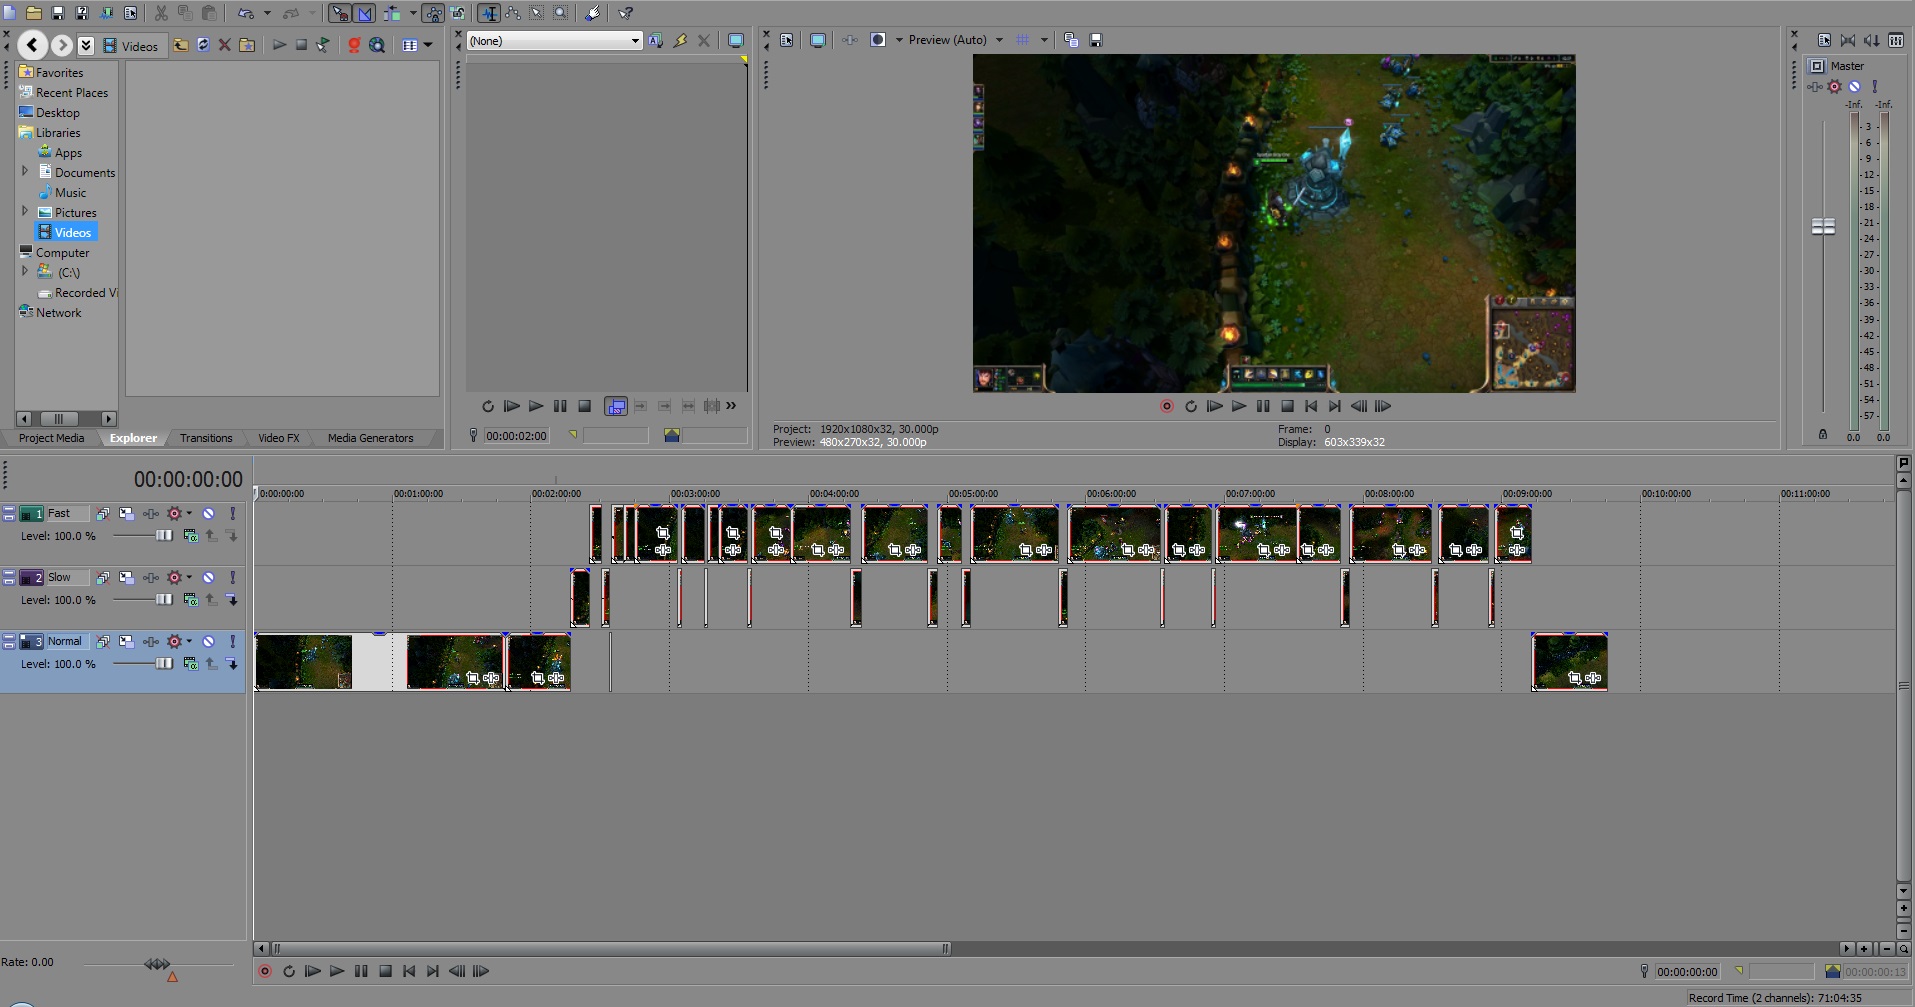Open the Auto Ripple mode dropdown arrow
1915x1007 pixels.
413,13
